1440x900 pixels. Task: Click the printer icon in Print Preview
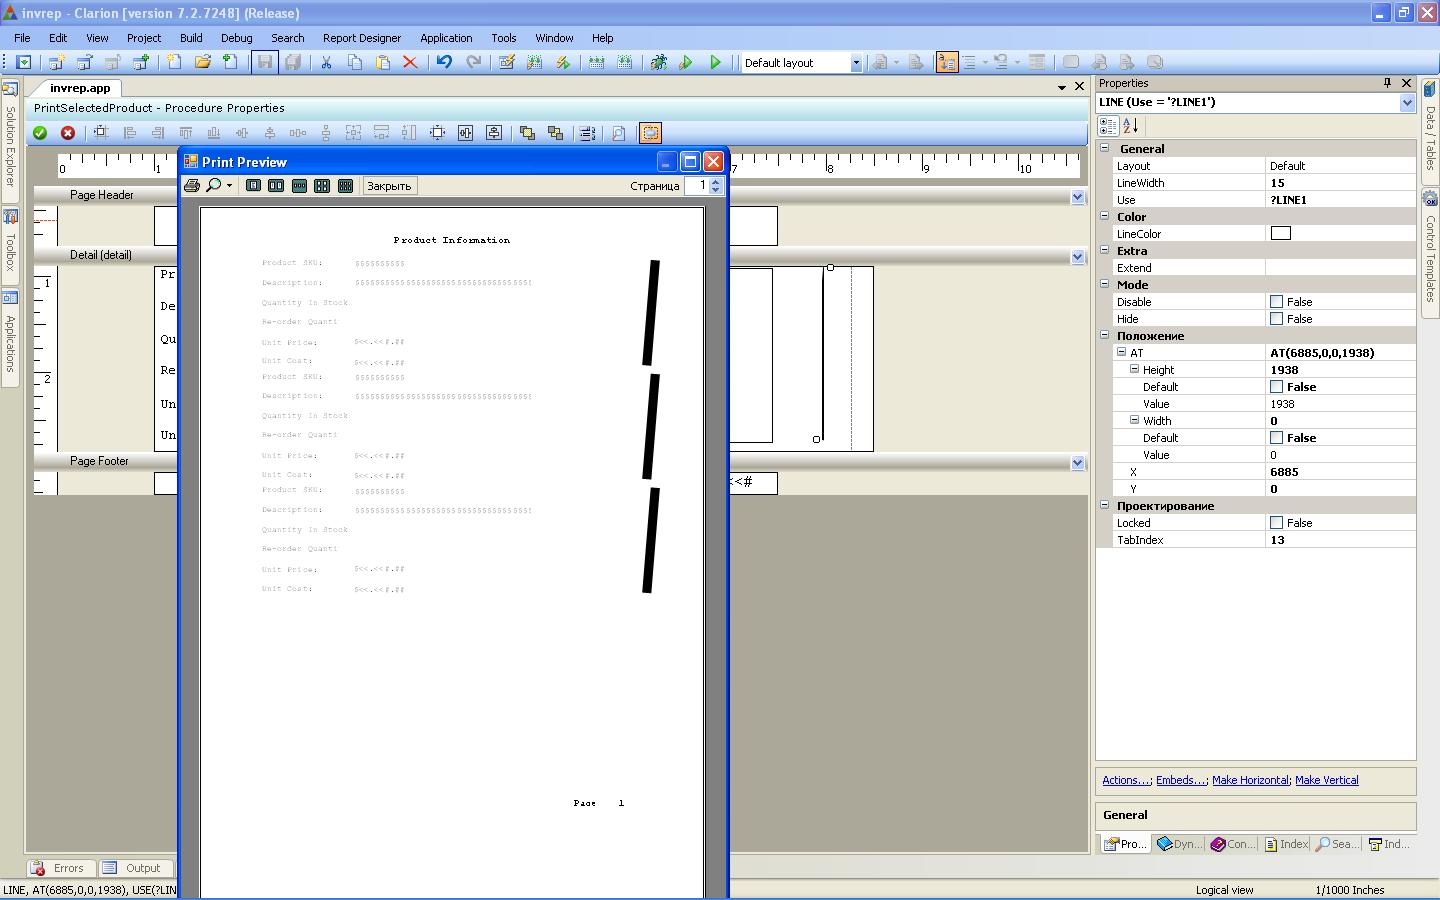coord(192,186)
